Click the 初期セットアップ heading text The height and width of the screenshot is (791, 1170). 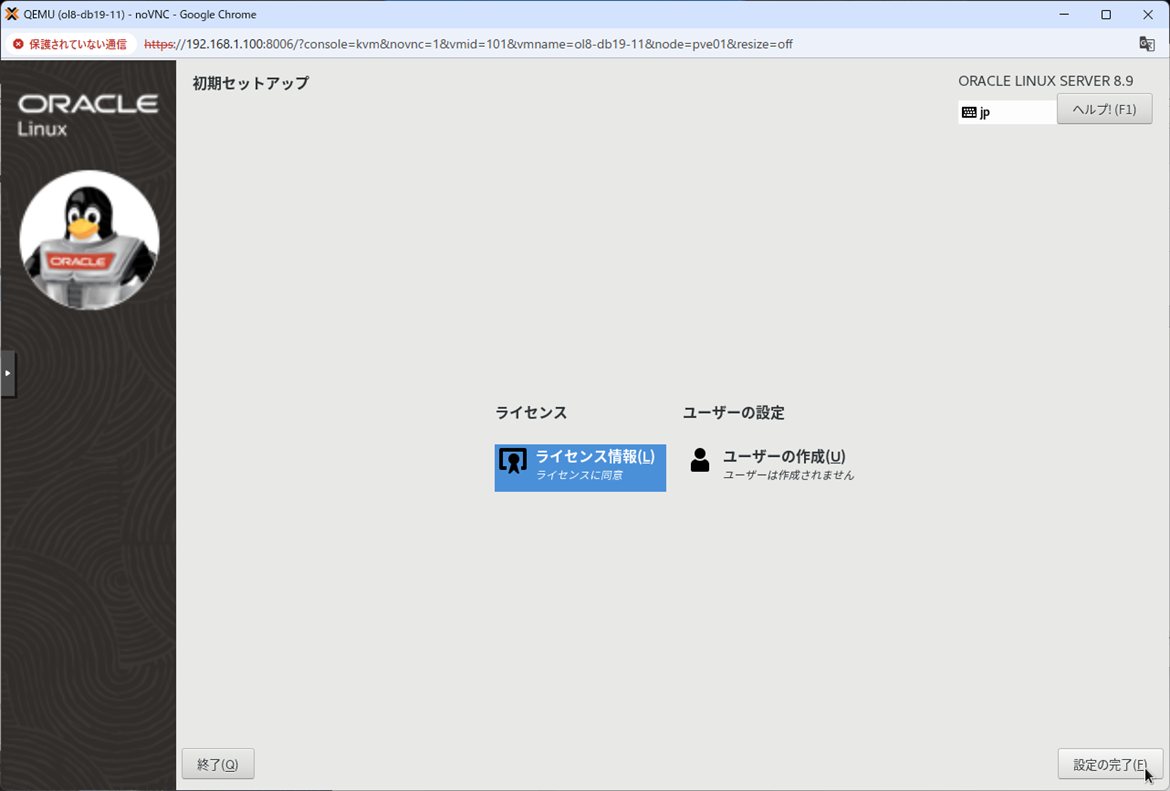[251, 83]
